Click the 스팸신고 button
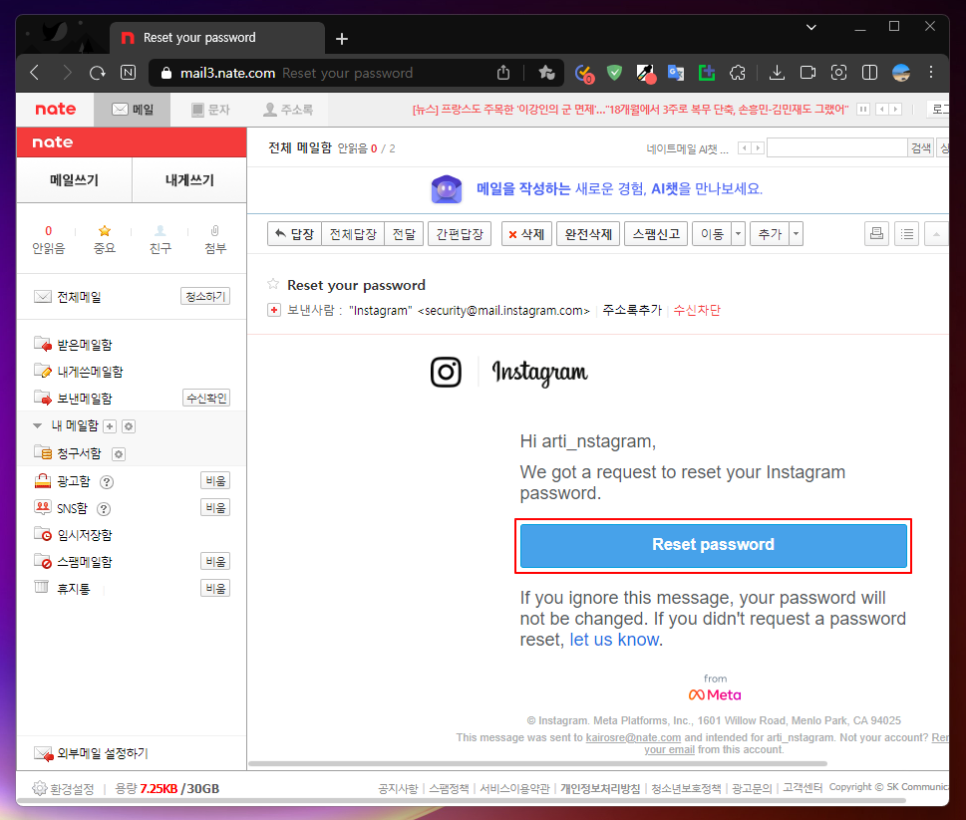 point(656,233)
